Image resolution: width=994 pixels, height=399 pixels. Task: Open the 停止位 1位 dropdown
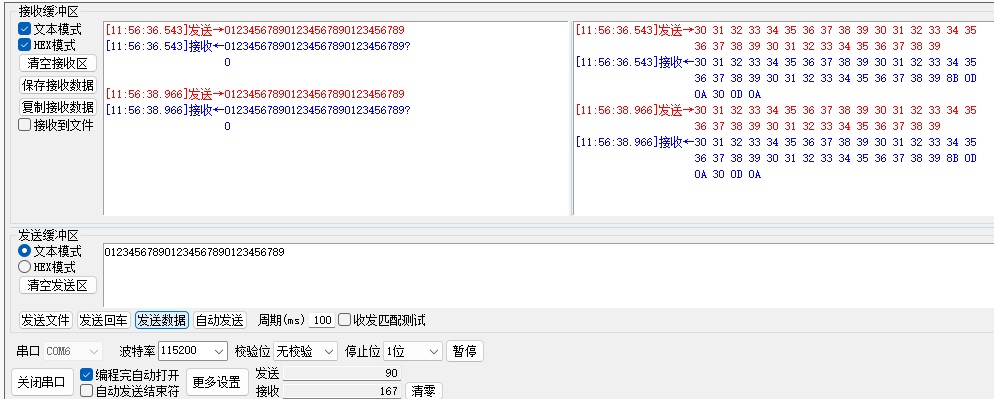pyautogui.click(x=412, y=351)
